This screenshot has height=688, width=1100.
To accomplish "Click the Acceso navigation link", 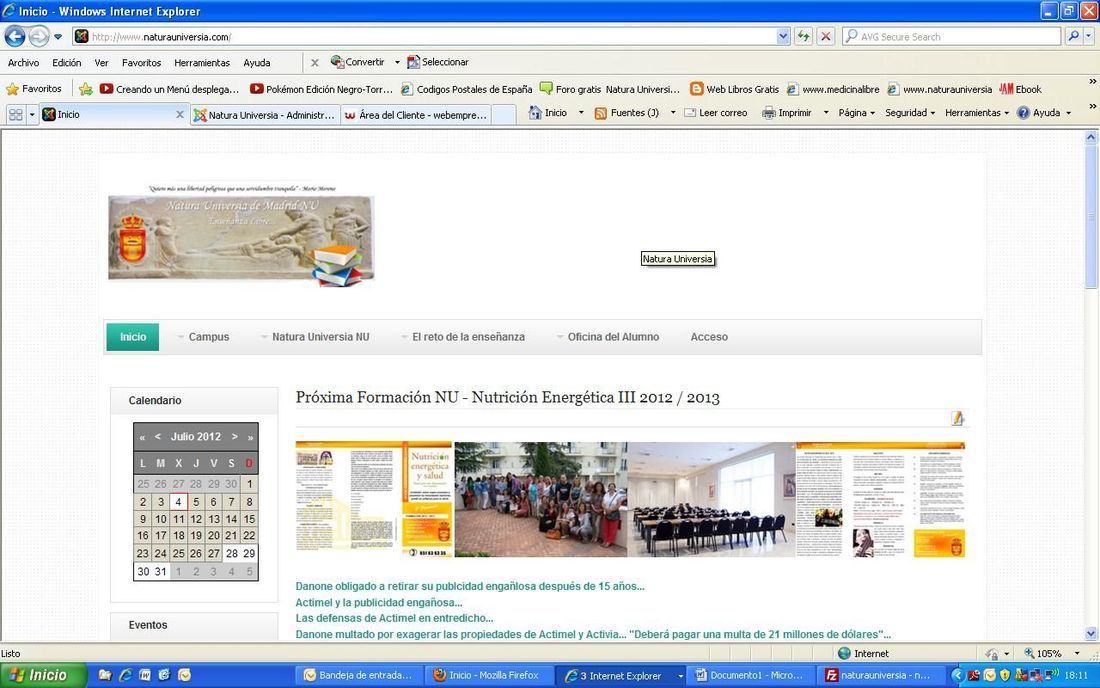I will pos(709,337).
